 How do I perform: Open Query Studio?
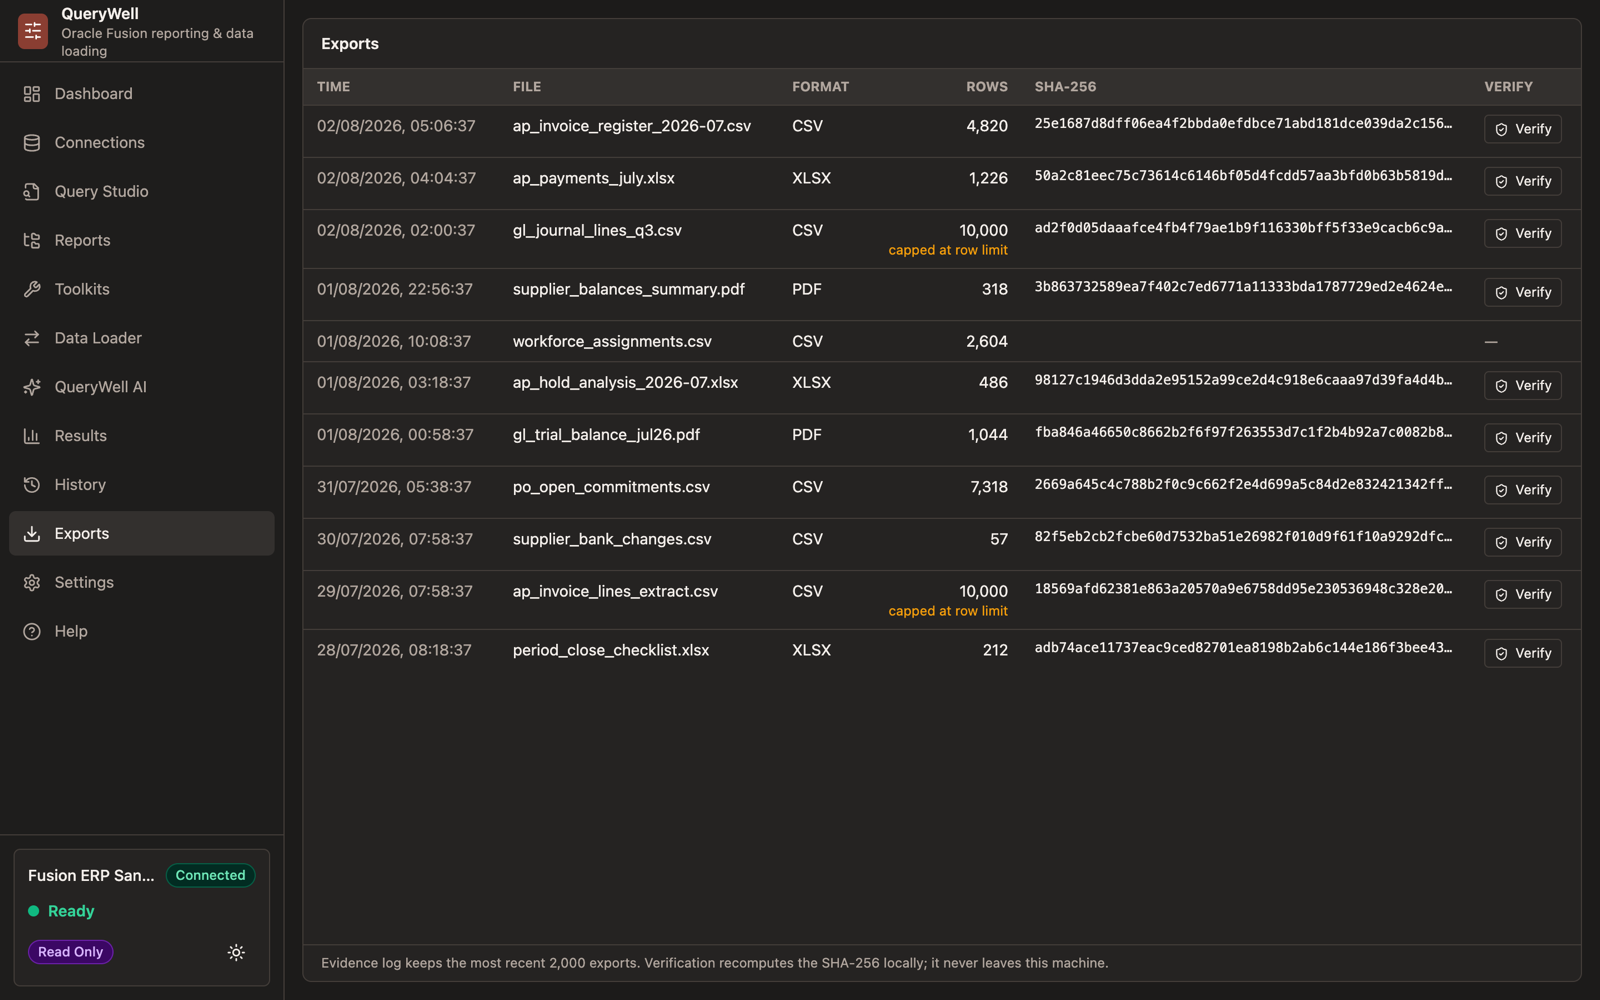pos(142,192)
